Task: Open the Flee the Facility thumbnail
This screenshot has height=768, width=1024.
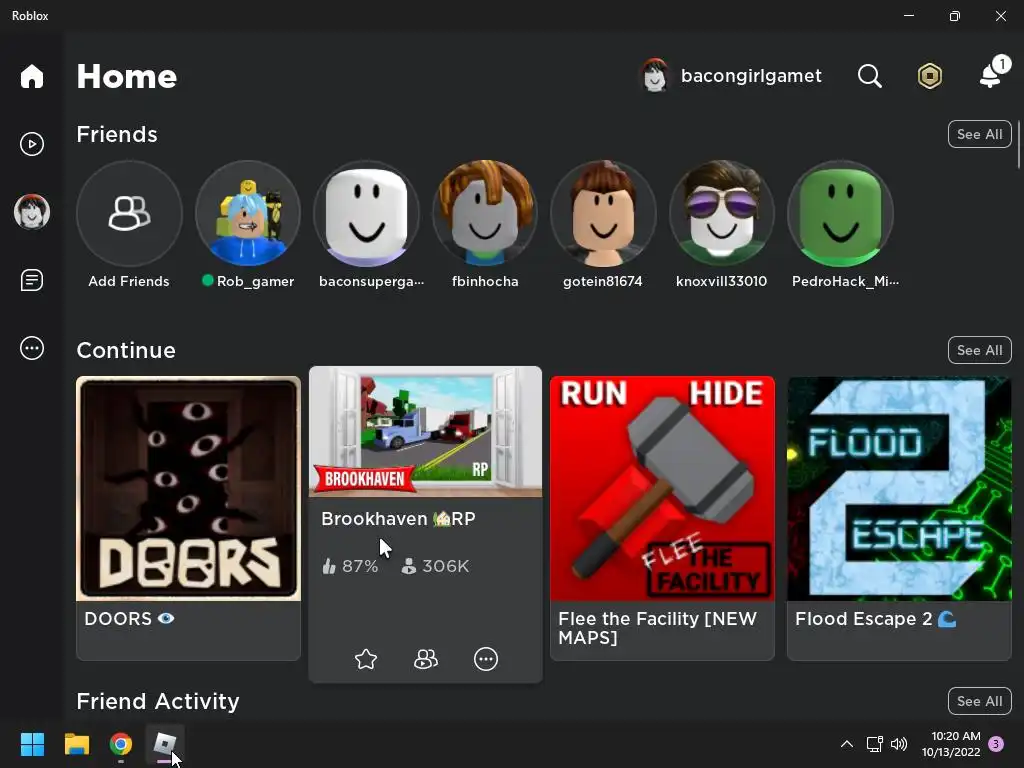Action: 662,488
